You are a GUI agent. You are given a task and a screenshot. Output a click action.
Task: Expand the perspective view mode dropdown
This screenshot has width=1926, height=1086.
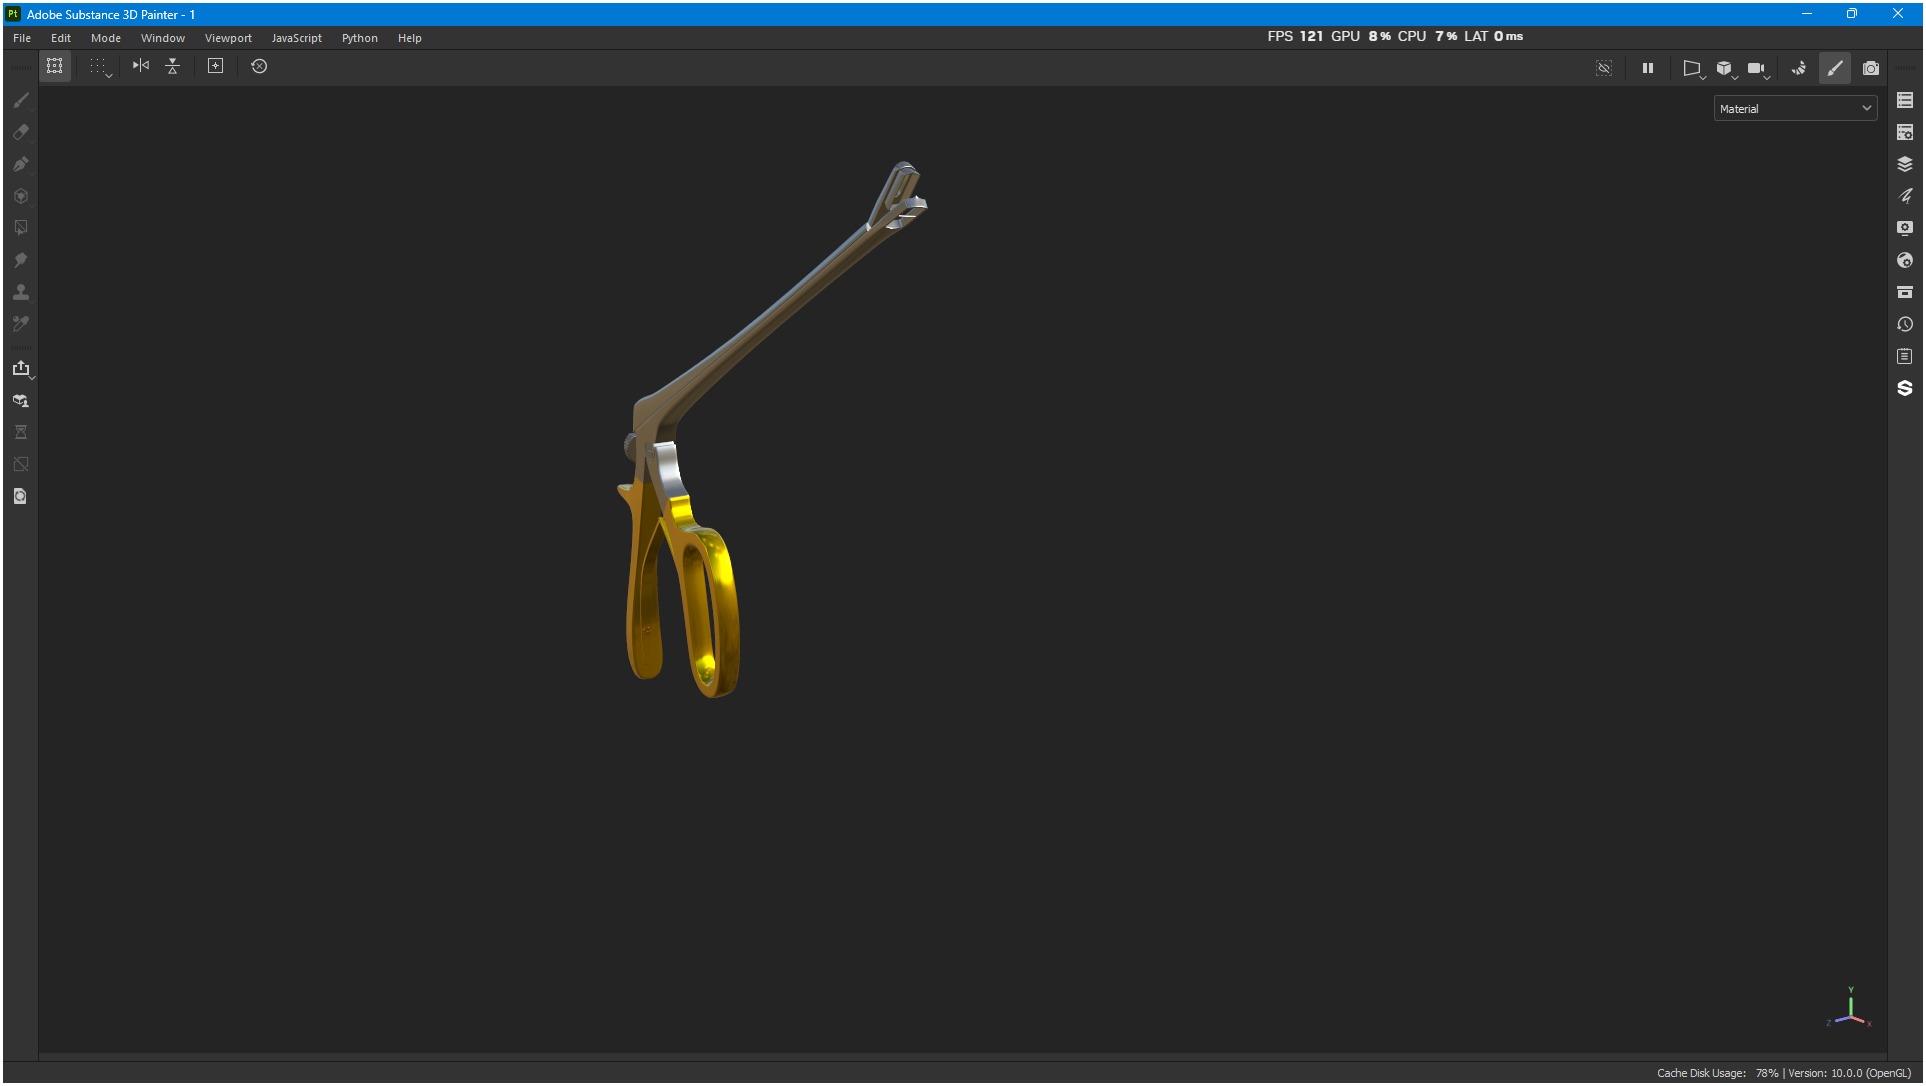1692,68
